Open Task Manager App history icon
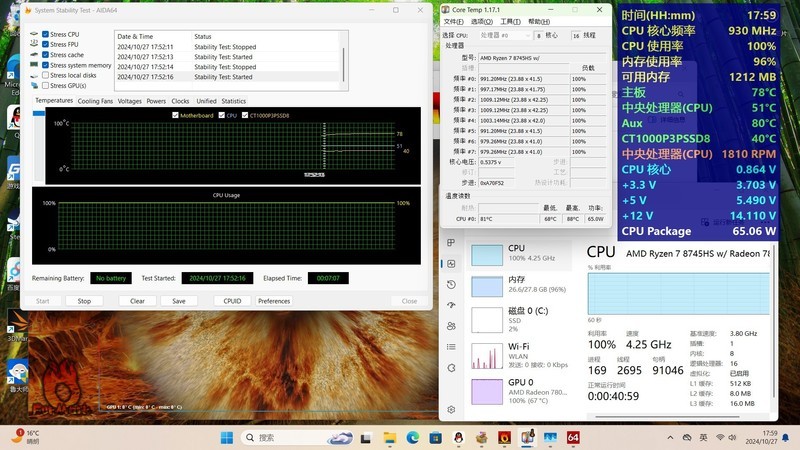This screenshot has width=800, height=450. (x=451, y=285)
